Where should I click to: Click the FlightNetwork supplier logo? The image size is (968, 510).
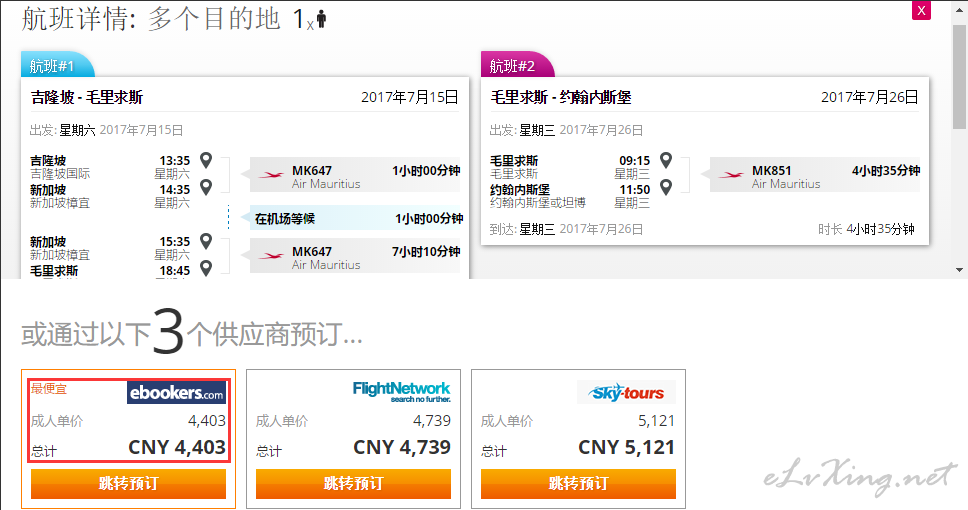click(401, 391)
